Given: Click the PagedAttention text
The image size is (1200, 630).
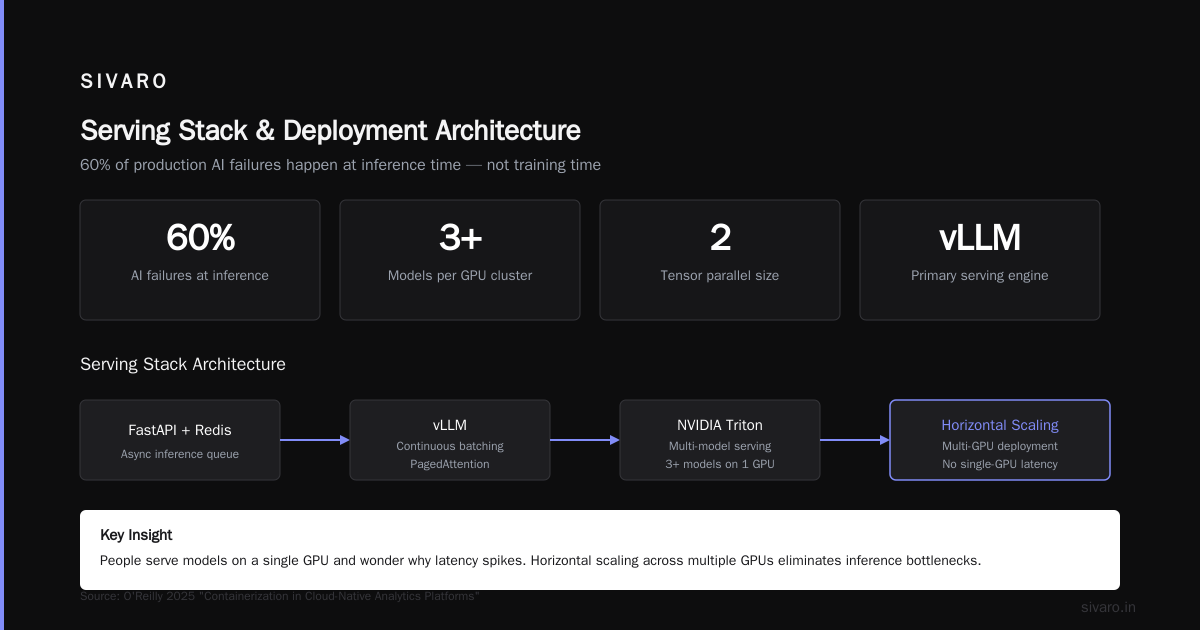Looking at the screenshot, I should click(x=450, y=464).
